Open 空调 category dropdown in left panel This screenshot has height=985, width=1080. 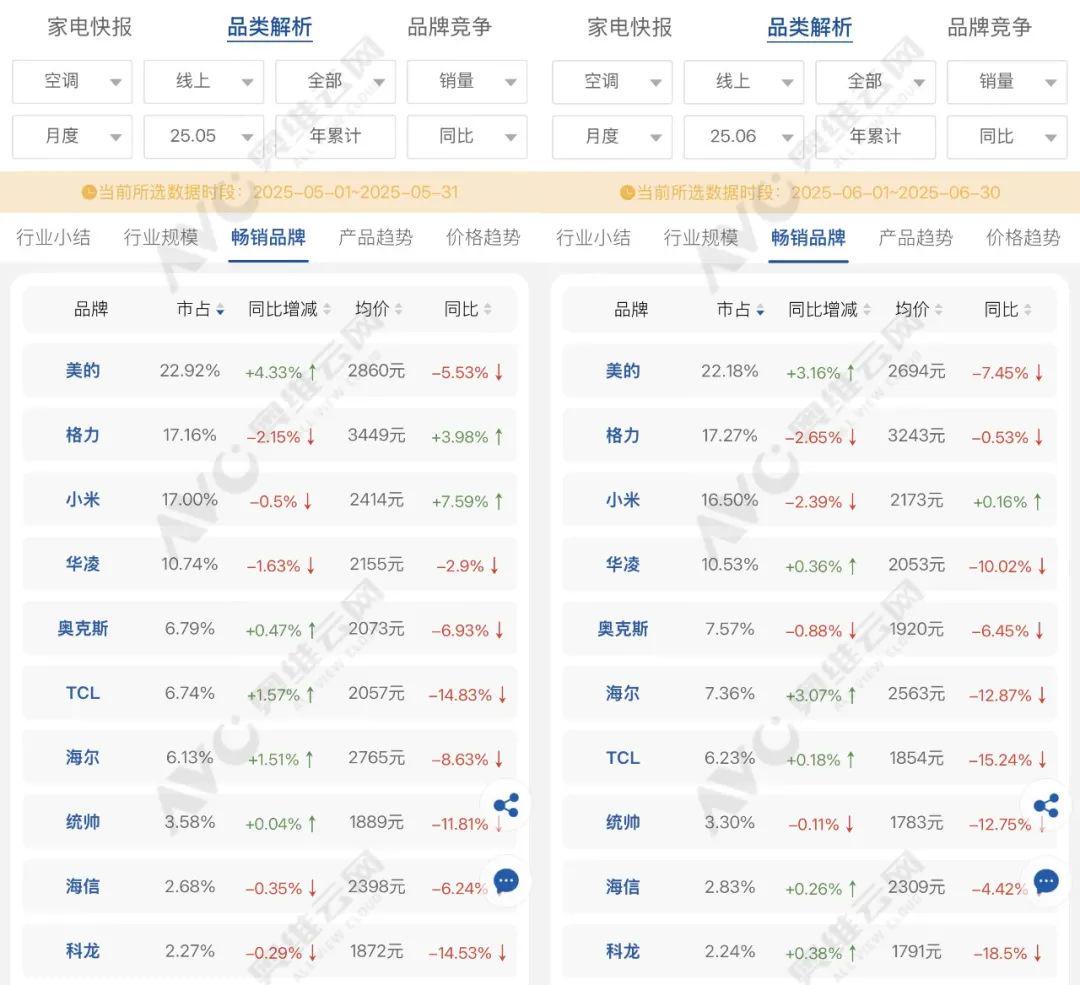pyautogui.click(x=72, y=81)
